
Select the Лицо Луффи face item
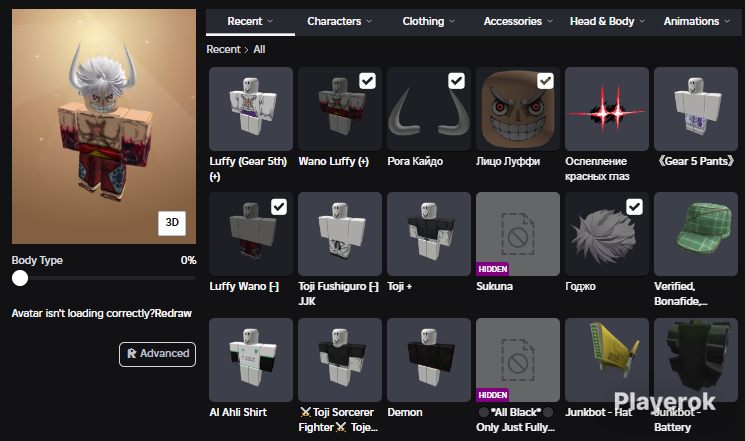coord(518,109)
